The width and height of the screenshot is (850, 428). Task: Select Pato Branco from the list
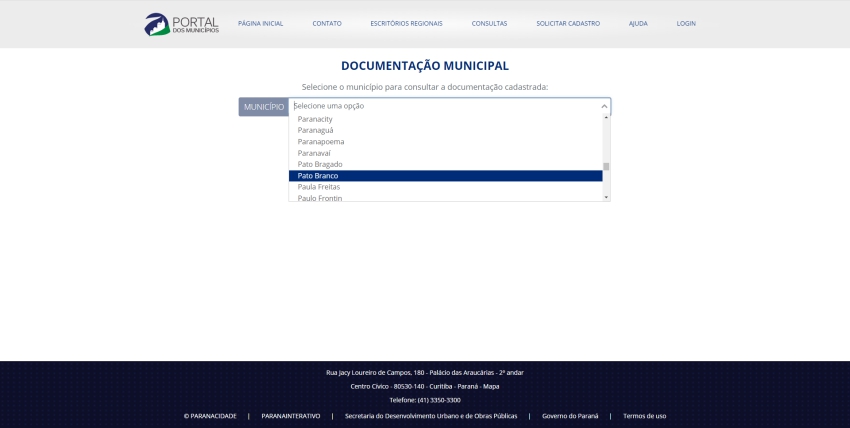(x=318, y=176)
